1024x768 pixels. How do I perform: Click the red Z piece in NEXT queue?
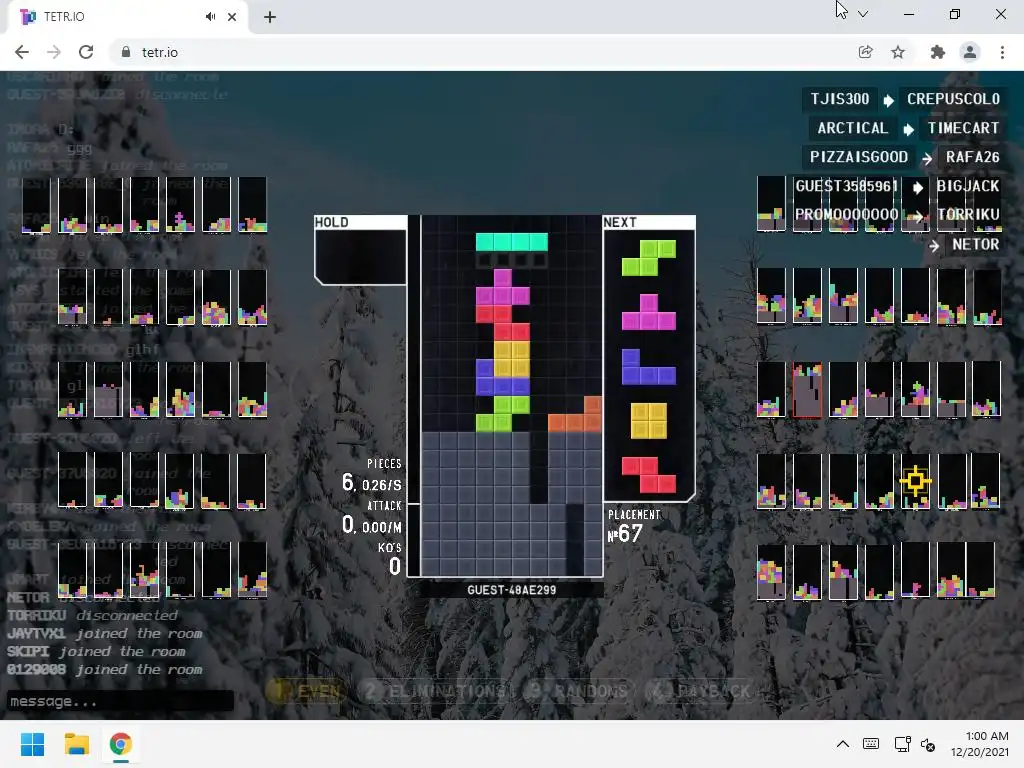click(648, 475)
